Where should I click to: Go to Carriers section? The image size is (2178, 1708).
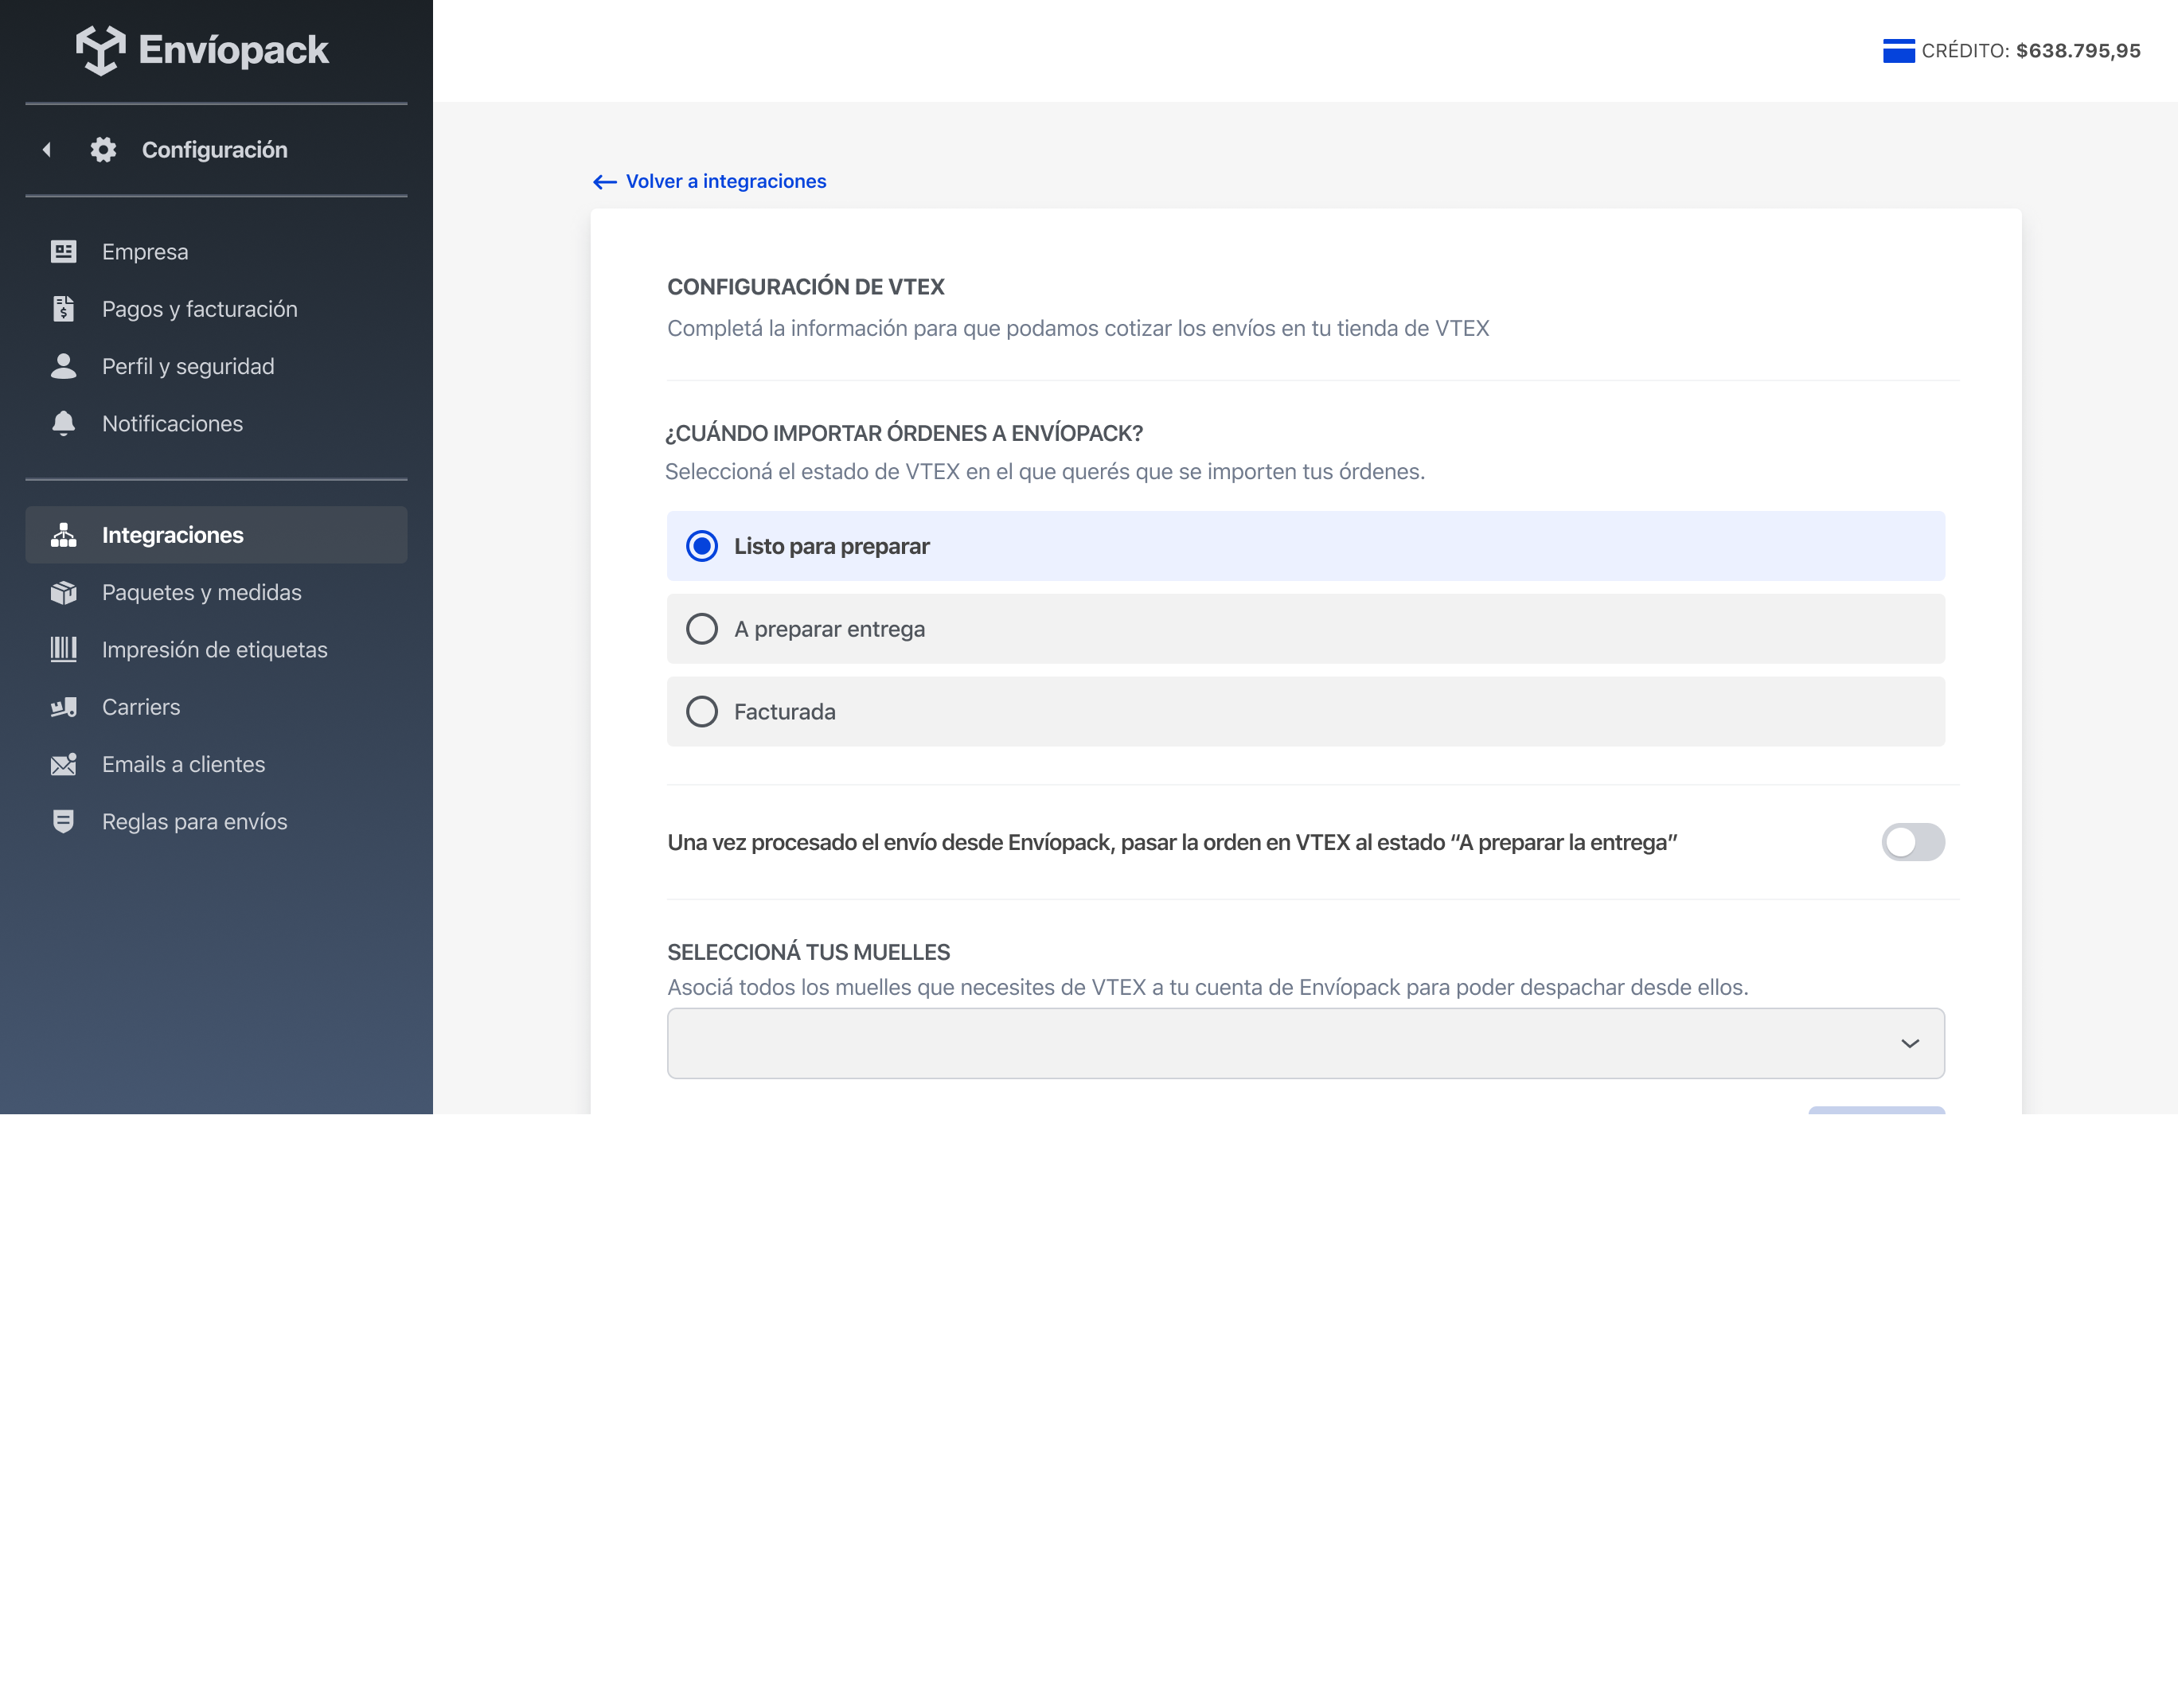[216, 707]
